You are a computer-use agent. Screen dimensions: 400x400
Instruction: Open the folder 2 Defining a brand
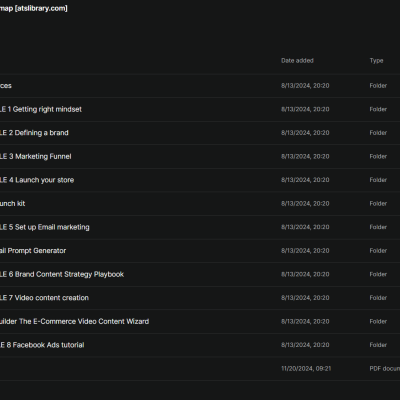coord(34,133)
